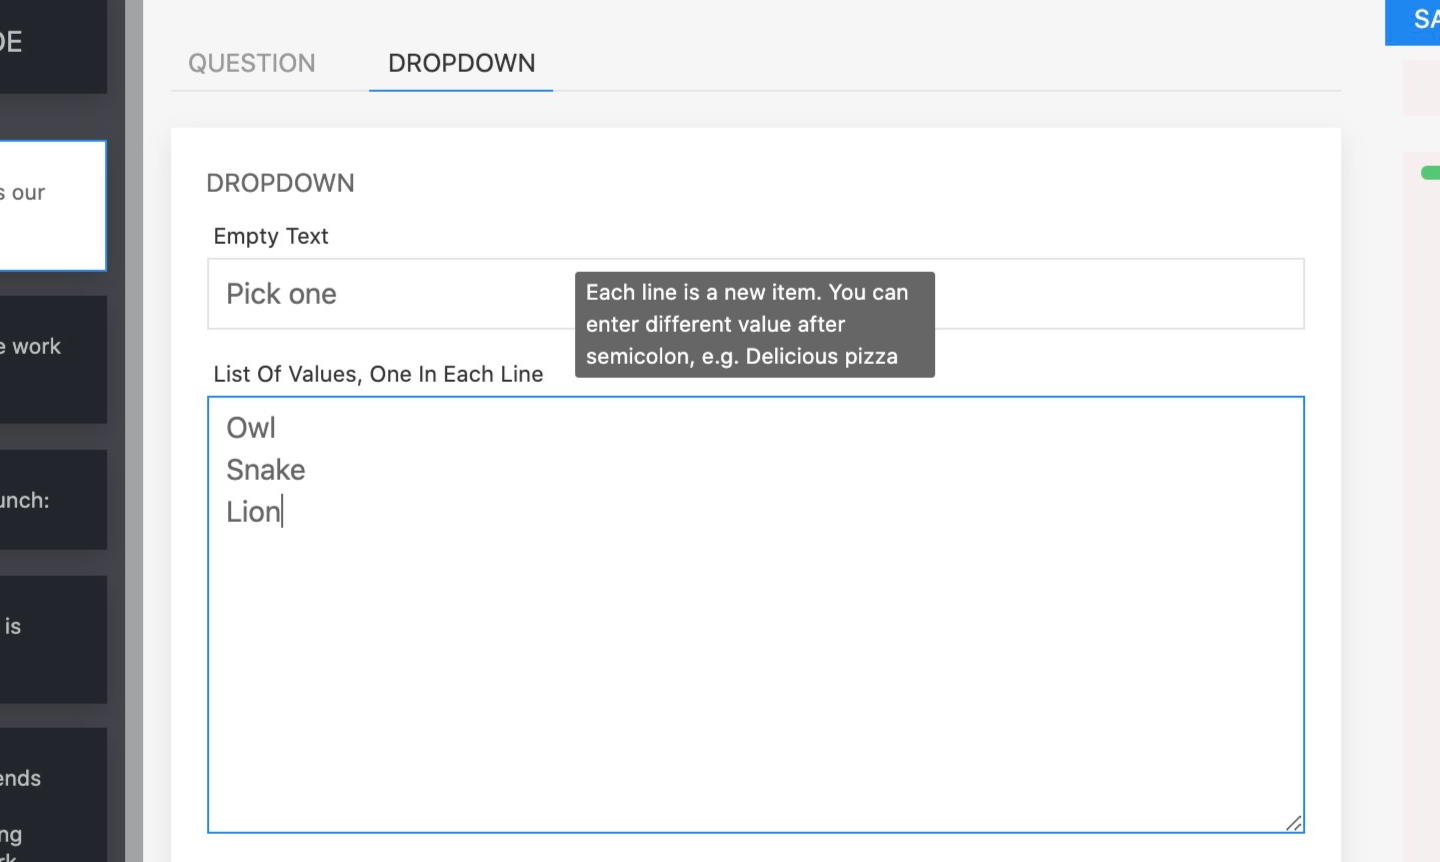Place the cursor on the 'Lion' line
This screenshot has height=862, width=1440.
pos(254,512)
